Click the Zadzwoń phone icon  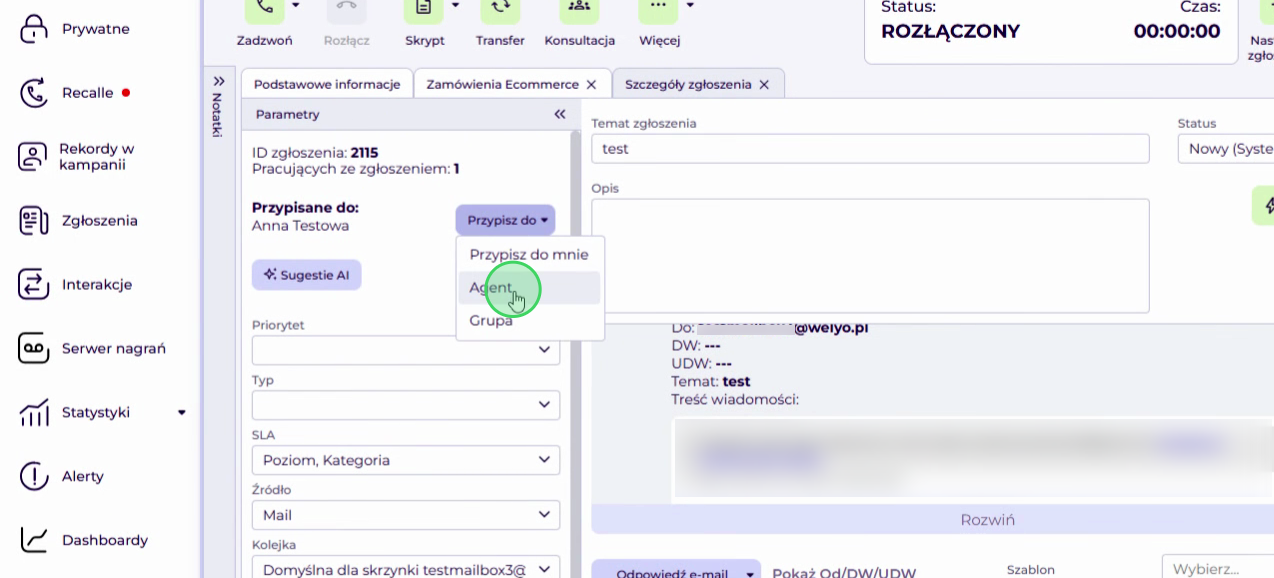click(x=264, y=8)
